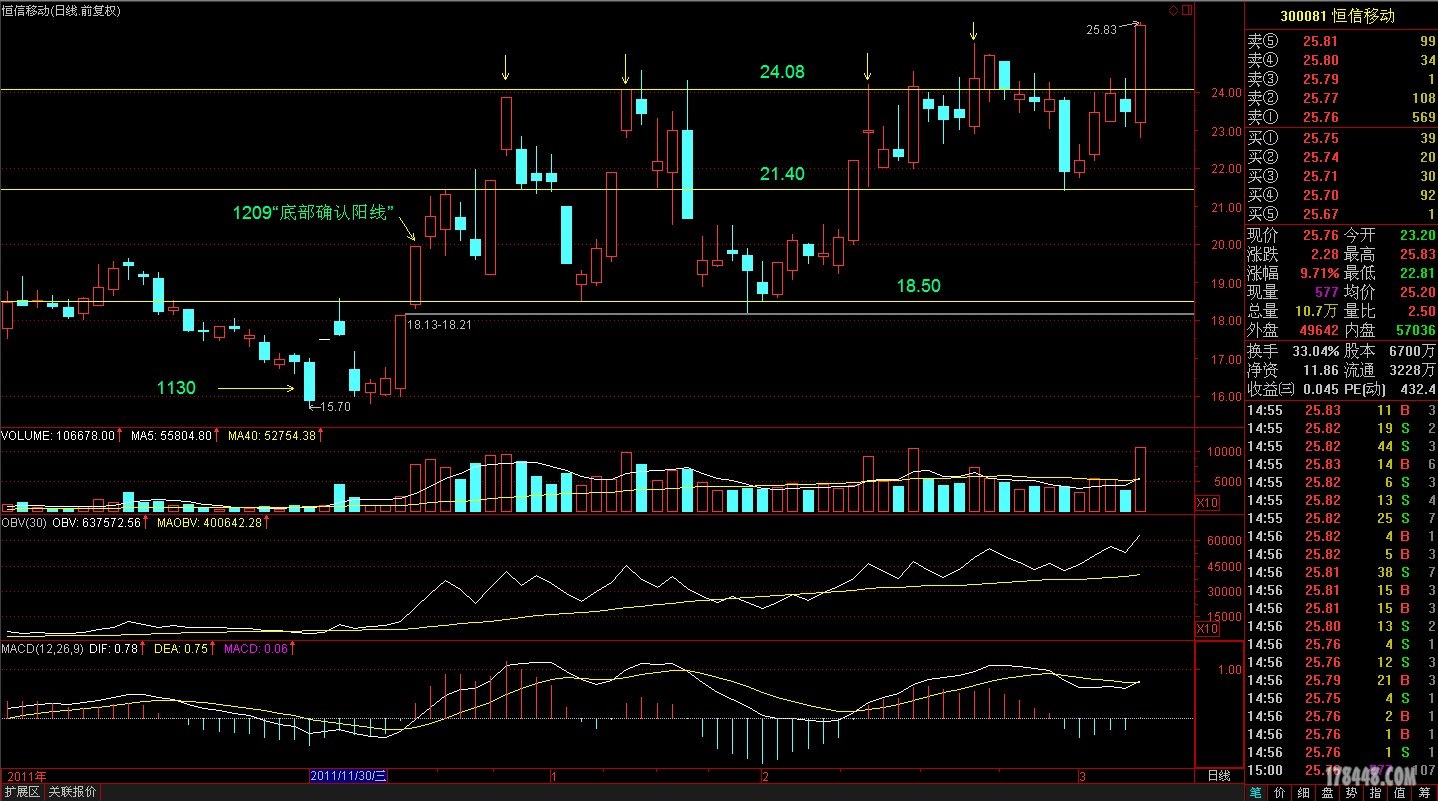Viewport: 1438px width, 801px height.
Task: Click the X10 marker in volume panel
Action: coord(1208,502)
